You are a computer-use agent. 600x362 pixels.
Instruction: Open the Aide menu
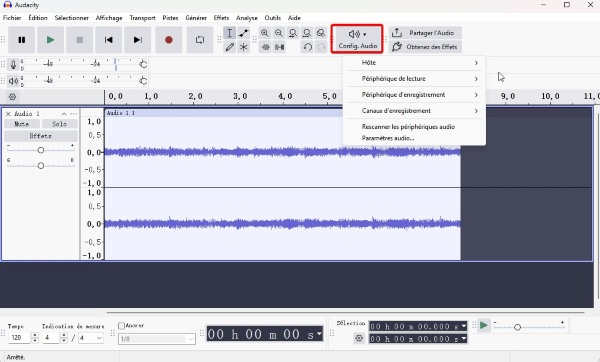(294, 18)
